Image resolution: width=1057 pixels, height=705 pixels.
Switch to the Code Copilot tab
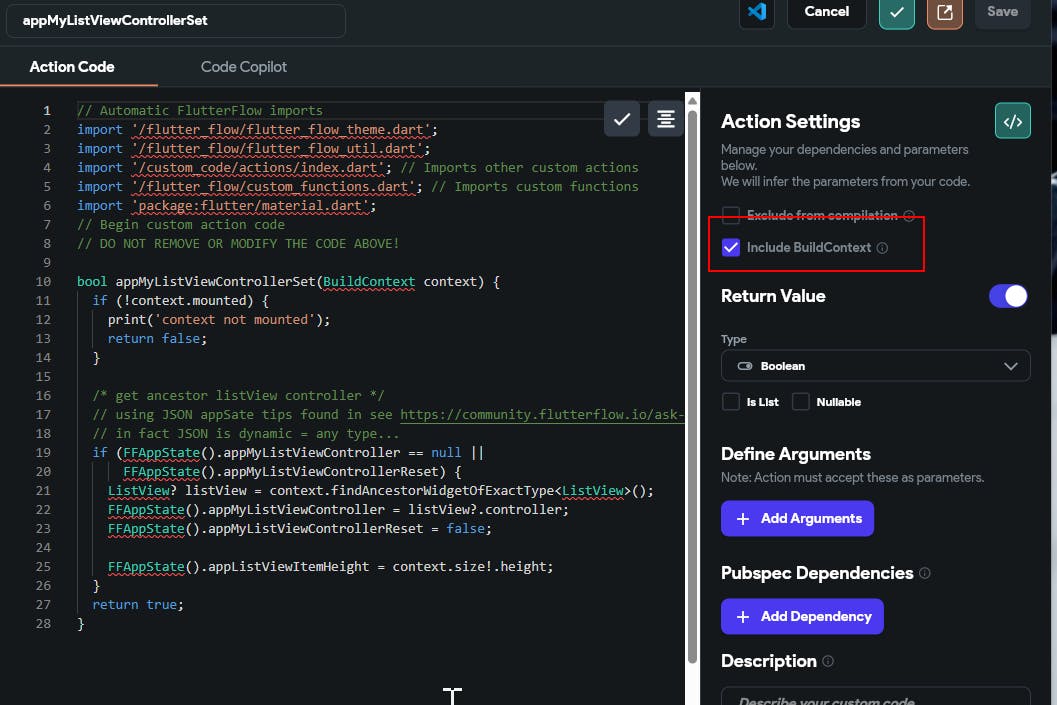coord(243,67)
